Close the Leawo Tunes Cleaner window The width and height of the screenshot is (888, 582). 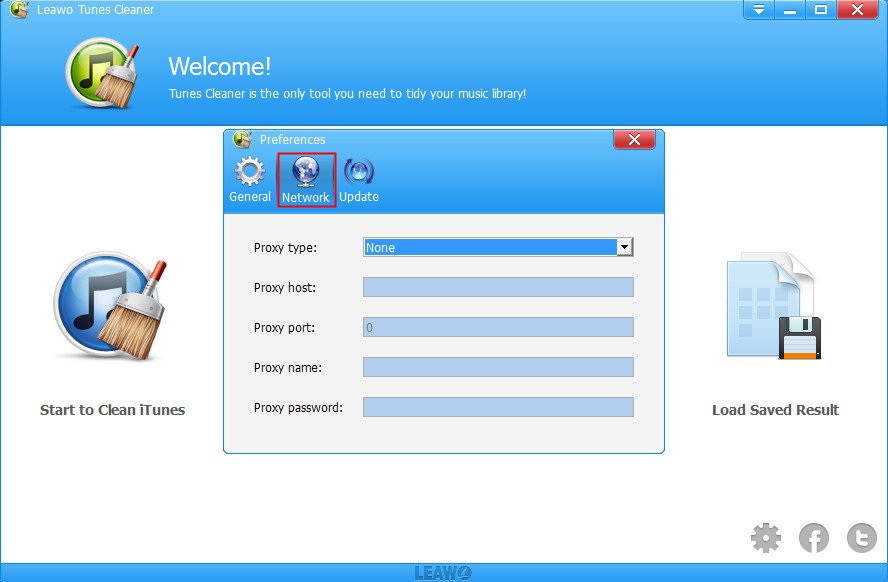point(857,10)
